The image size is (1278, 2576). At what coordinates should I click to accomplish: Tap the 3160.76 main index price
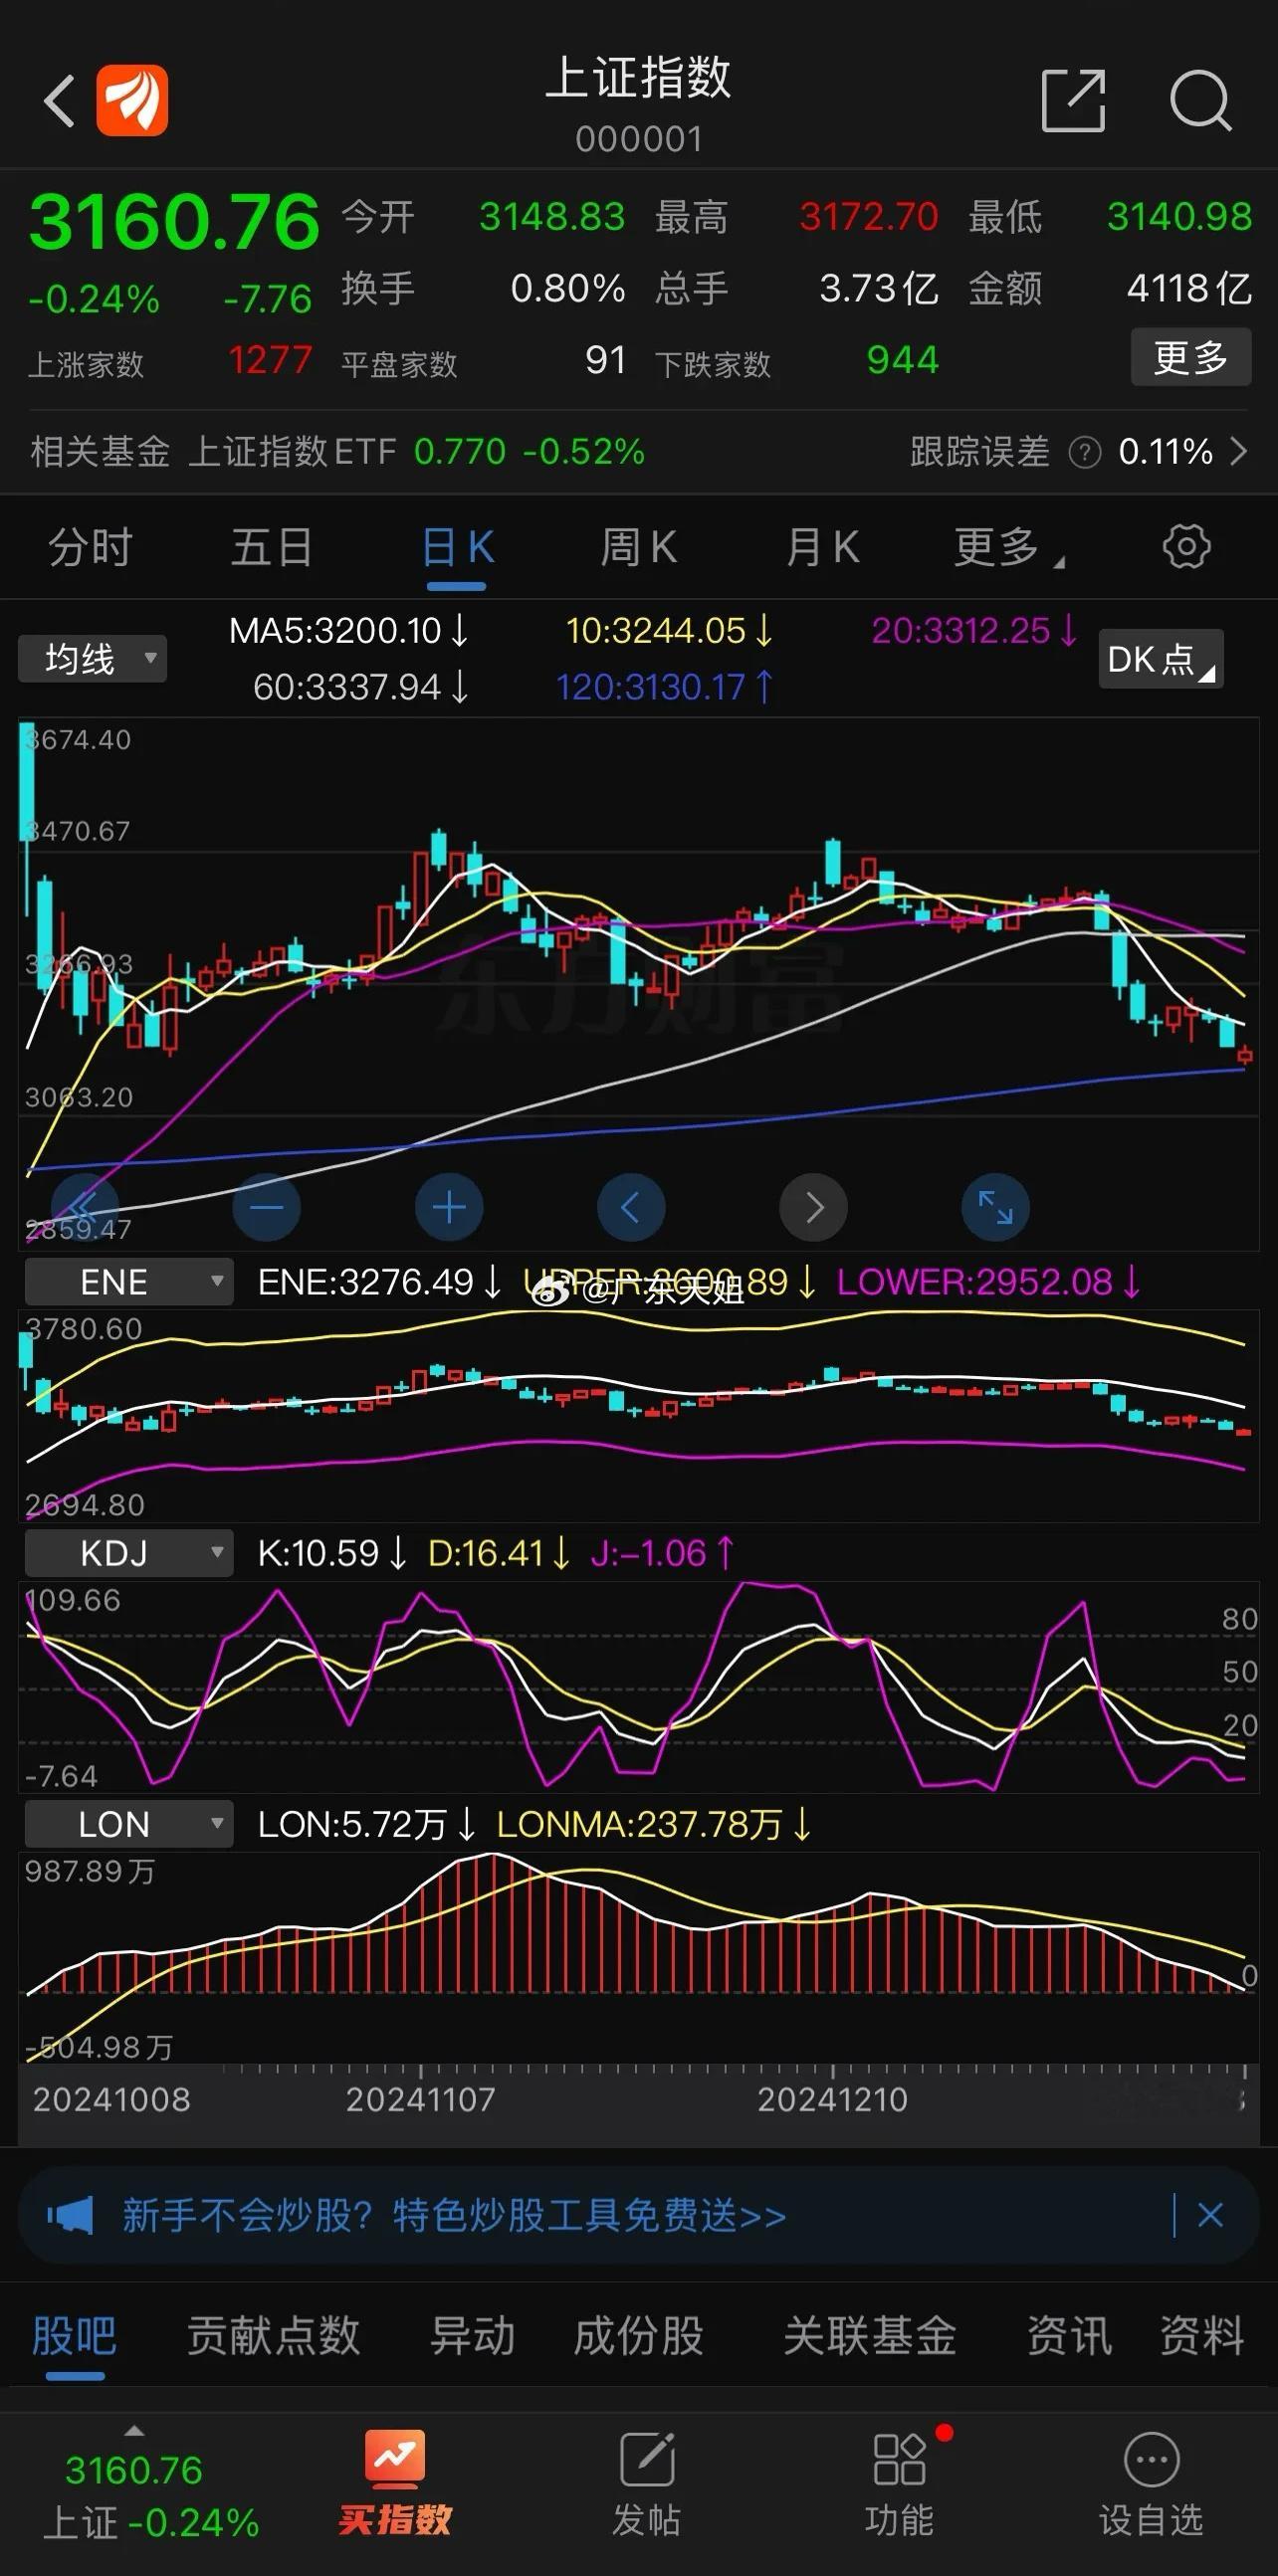[174, 222]
